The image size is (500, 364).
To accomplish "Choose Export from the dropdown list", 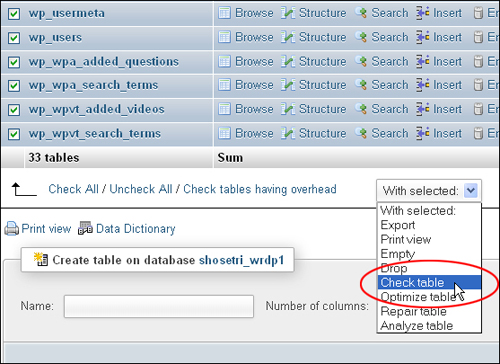I will [429, 225].
